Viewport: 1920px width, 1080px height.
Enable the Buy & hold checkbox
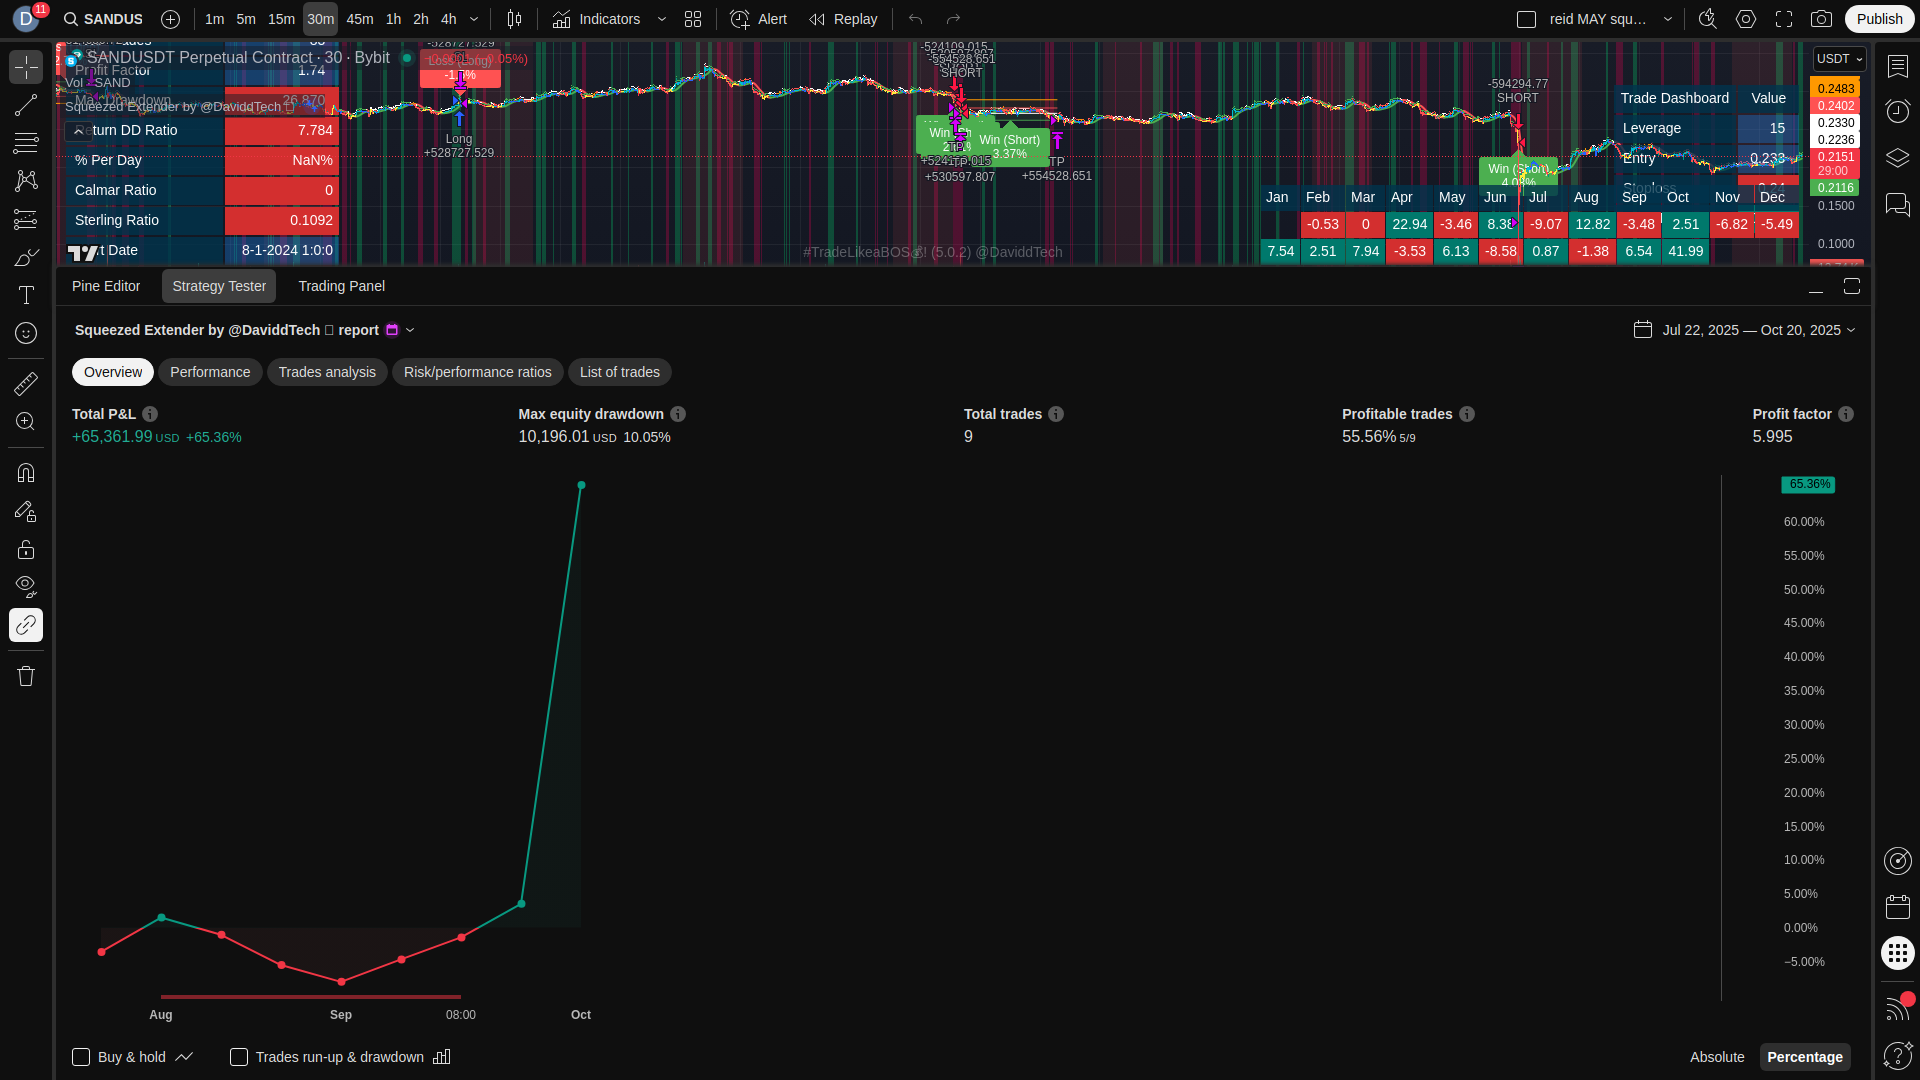tap(82, 1057)
